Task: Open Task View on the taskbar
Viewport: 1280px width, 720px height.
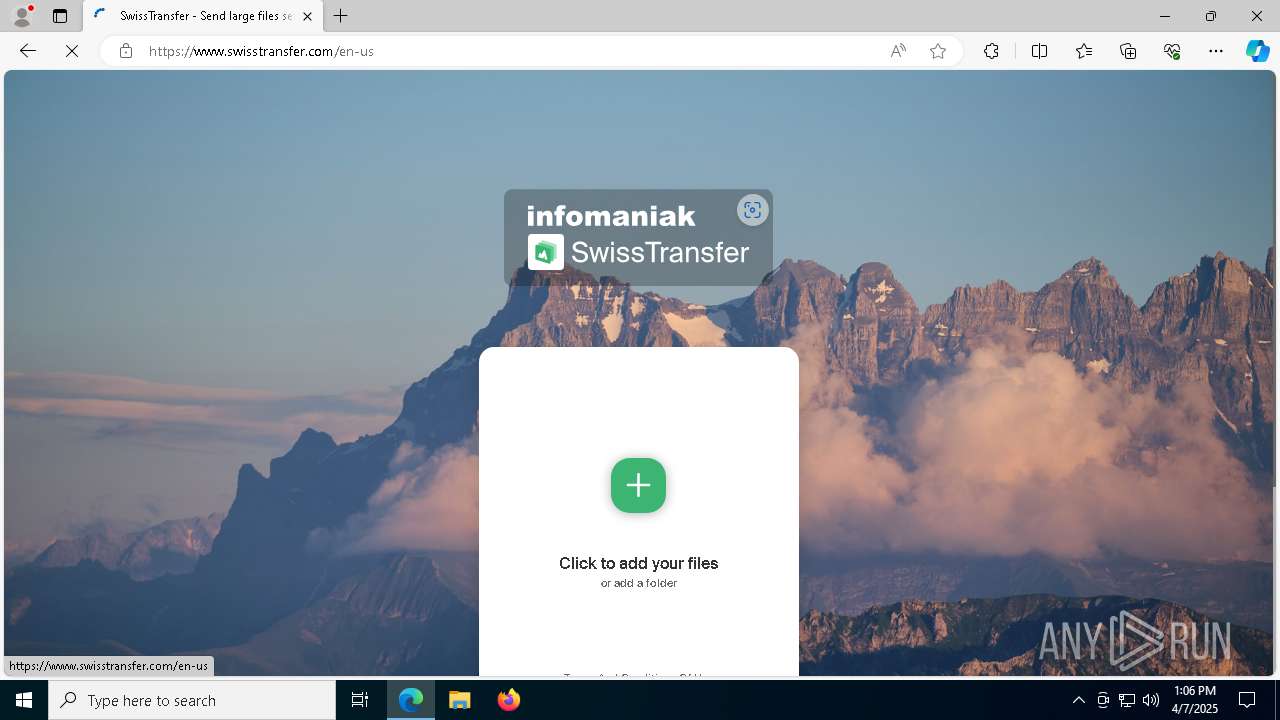Action: tap(360, 700)
